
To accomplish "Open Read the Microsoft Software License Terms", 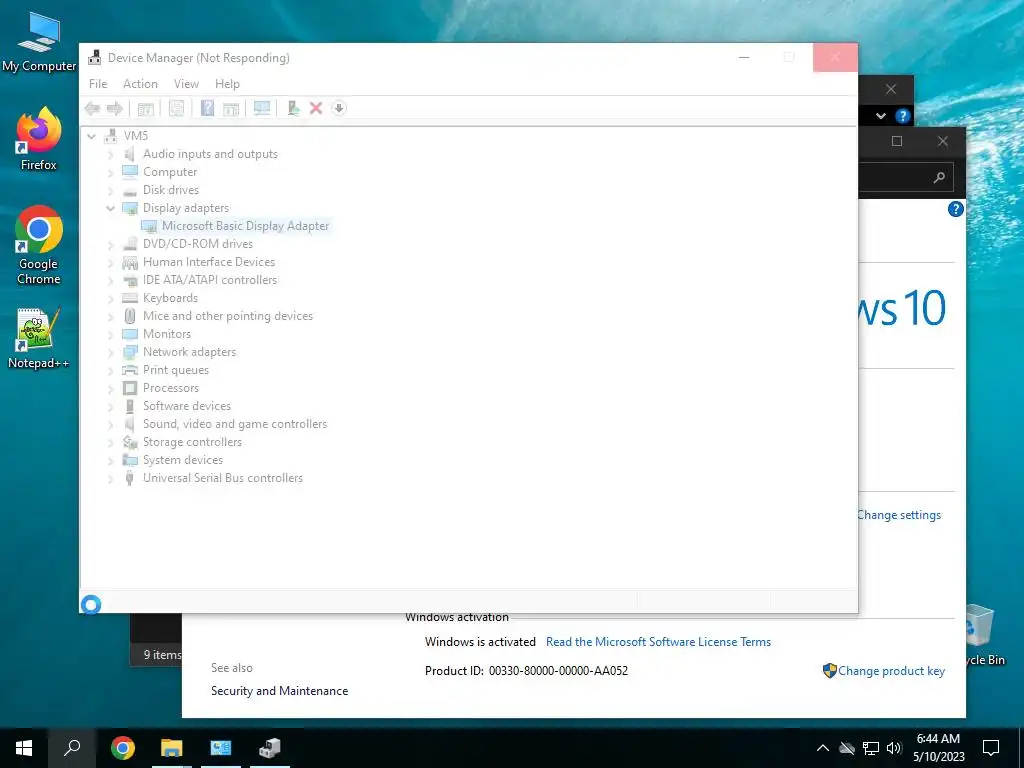I will point(658,642).
